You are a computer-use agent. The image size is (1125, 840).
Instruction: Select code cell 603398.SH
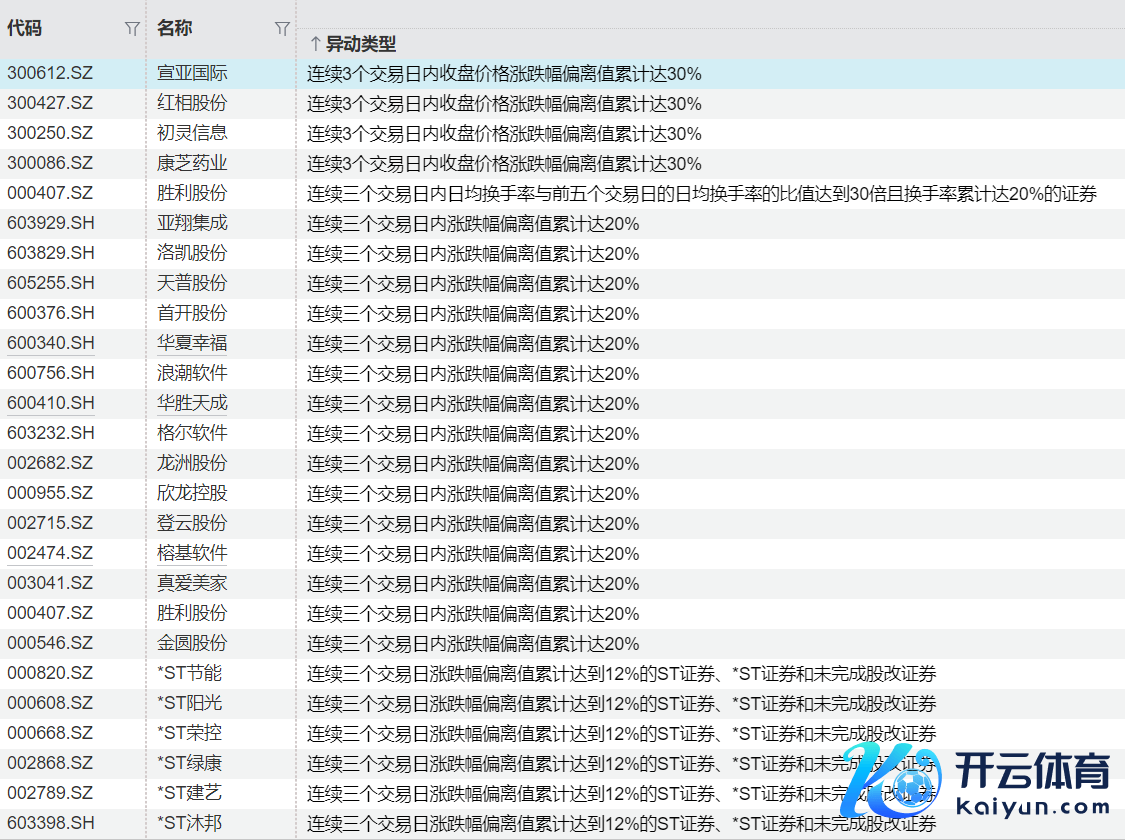click(x=51, y=823)
